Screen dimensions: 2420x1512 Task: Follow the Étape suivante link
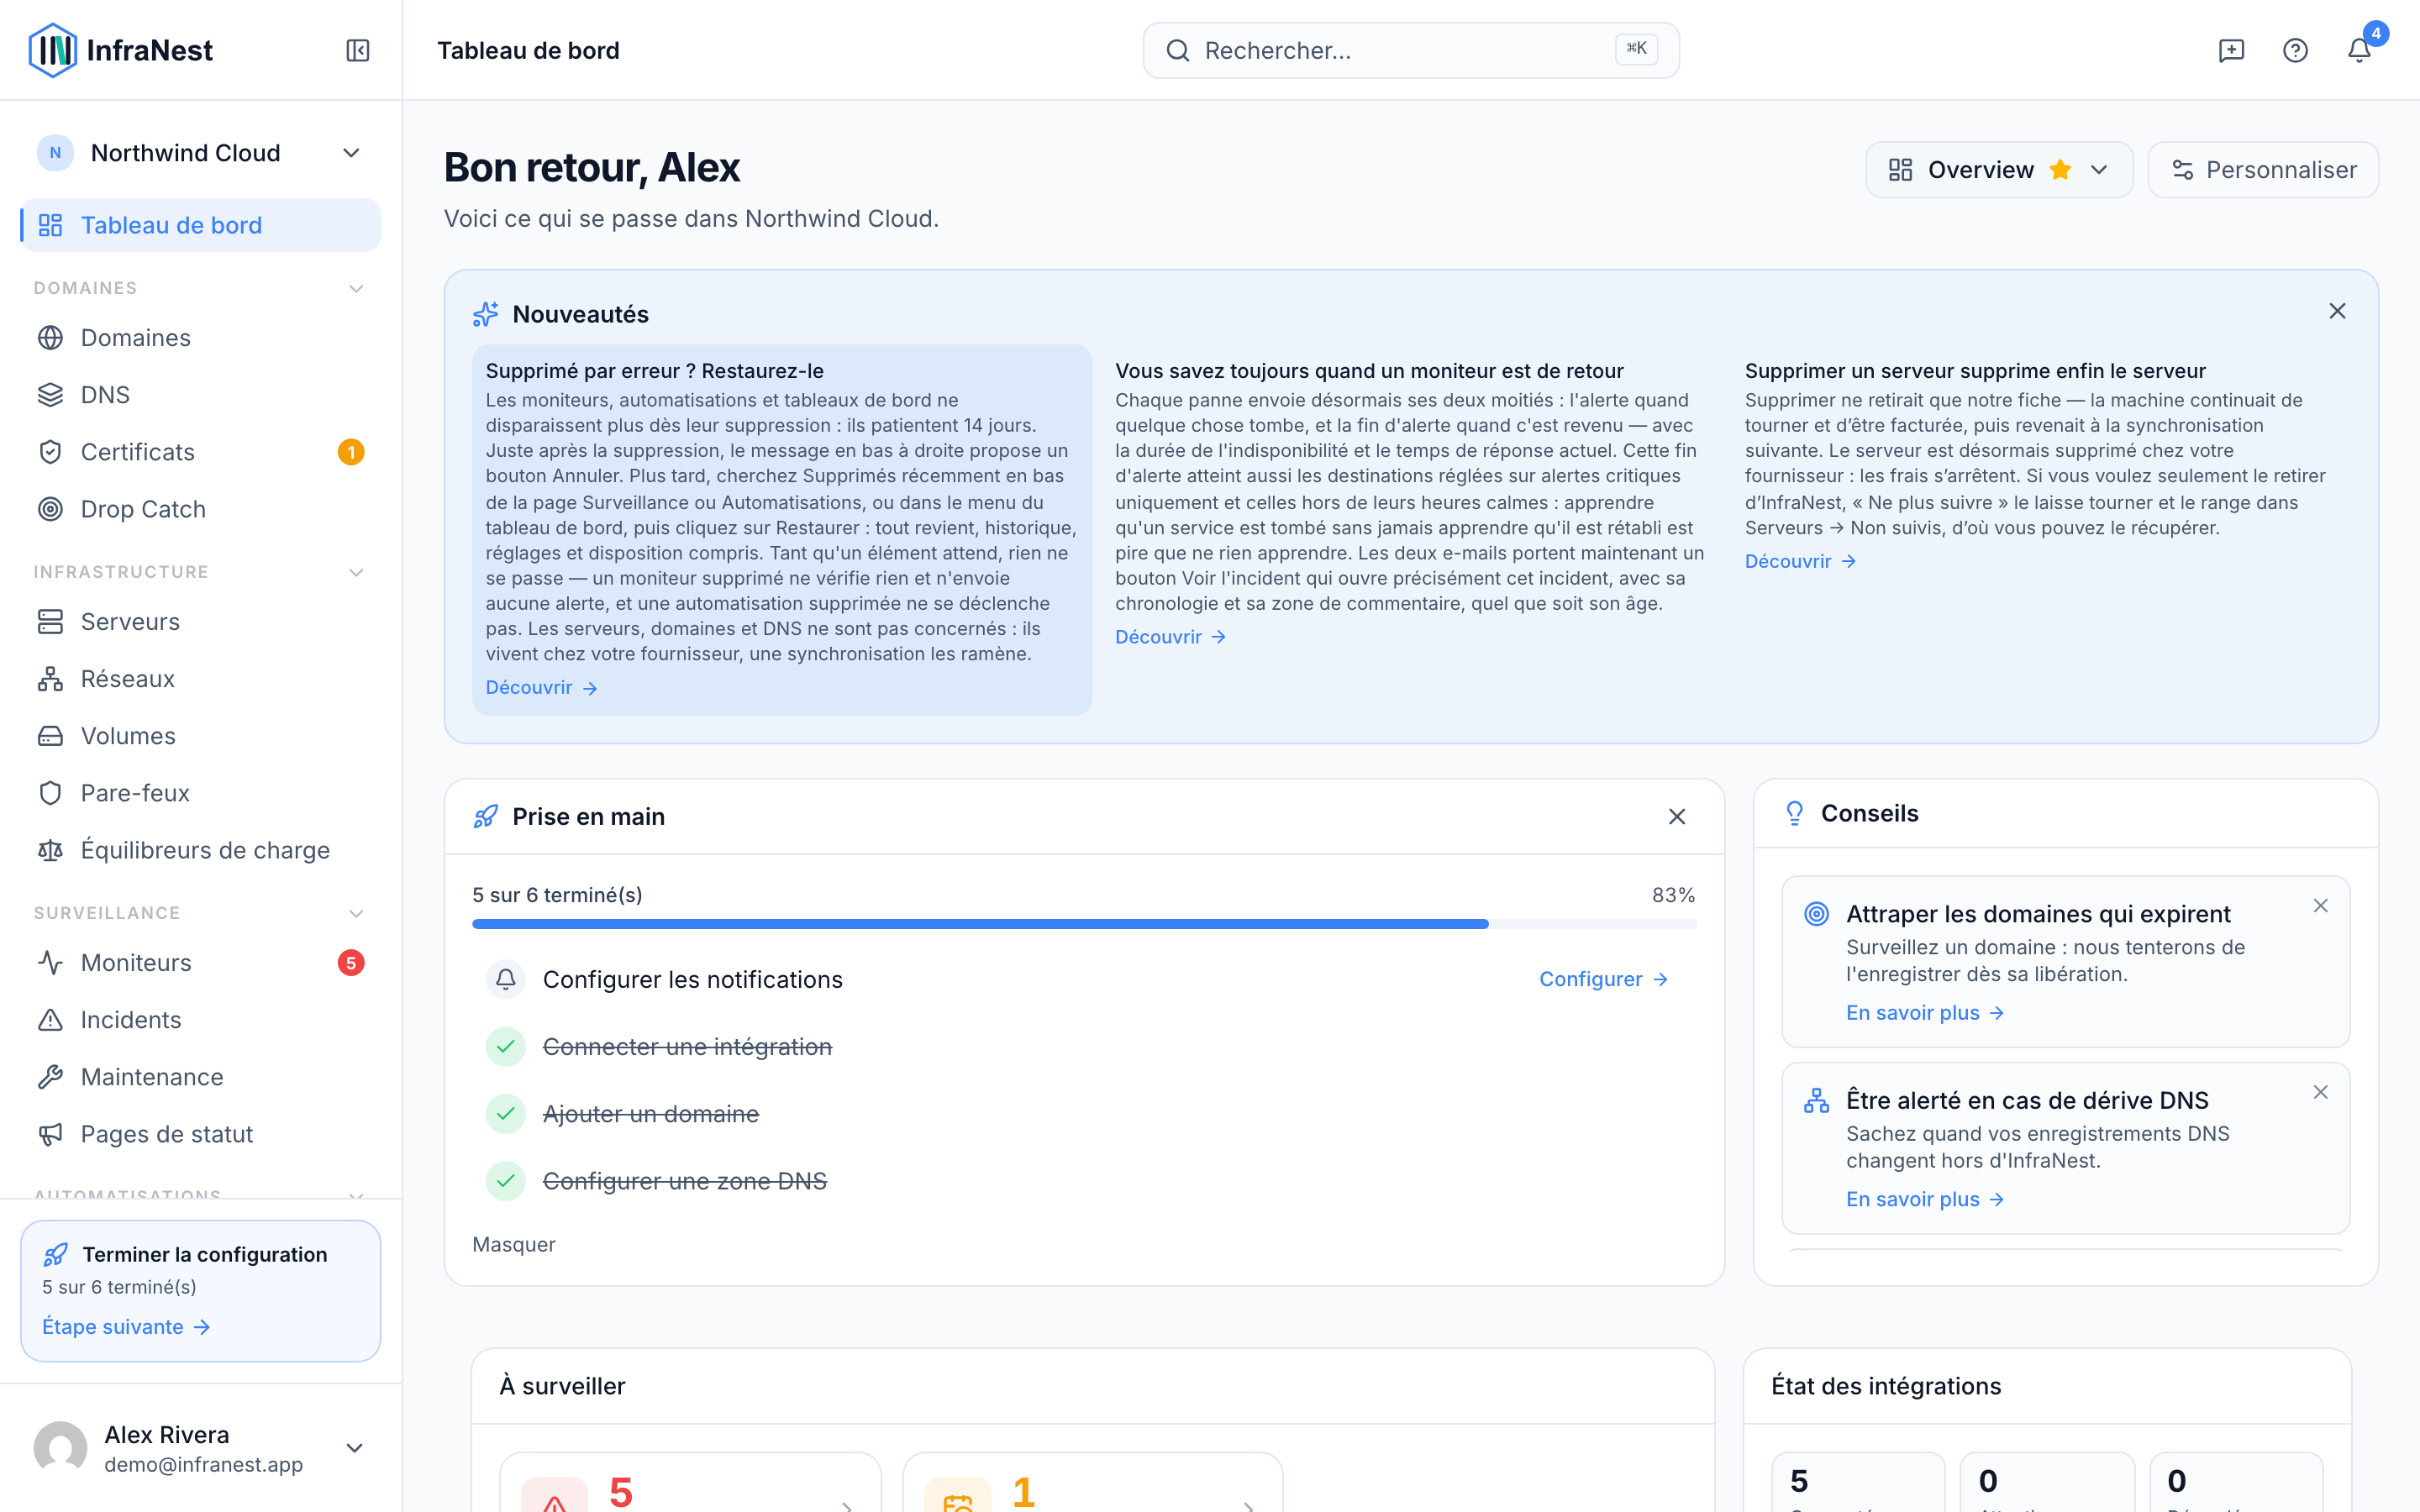pos(126,1326)
